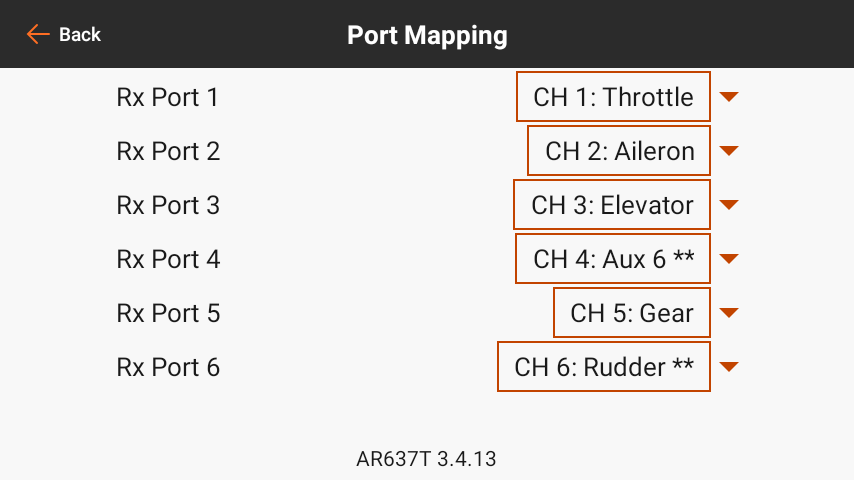Screen dimensions: 854x480
Task: Expand the arrow beside CH 5: Gear
Action: click(x=729, y=313)
